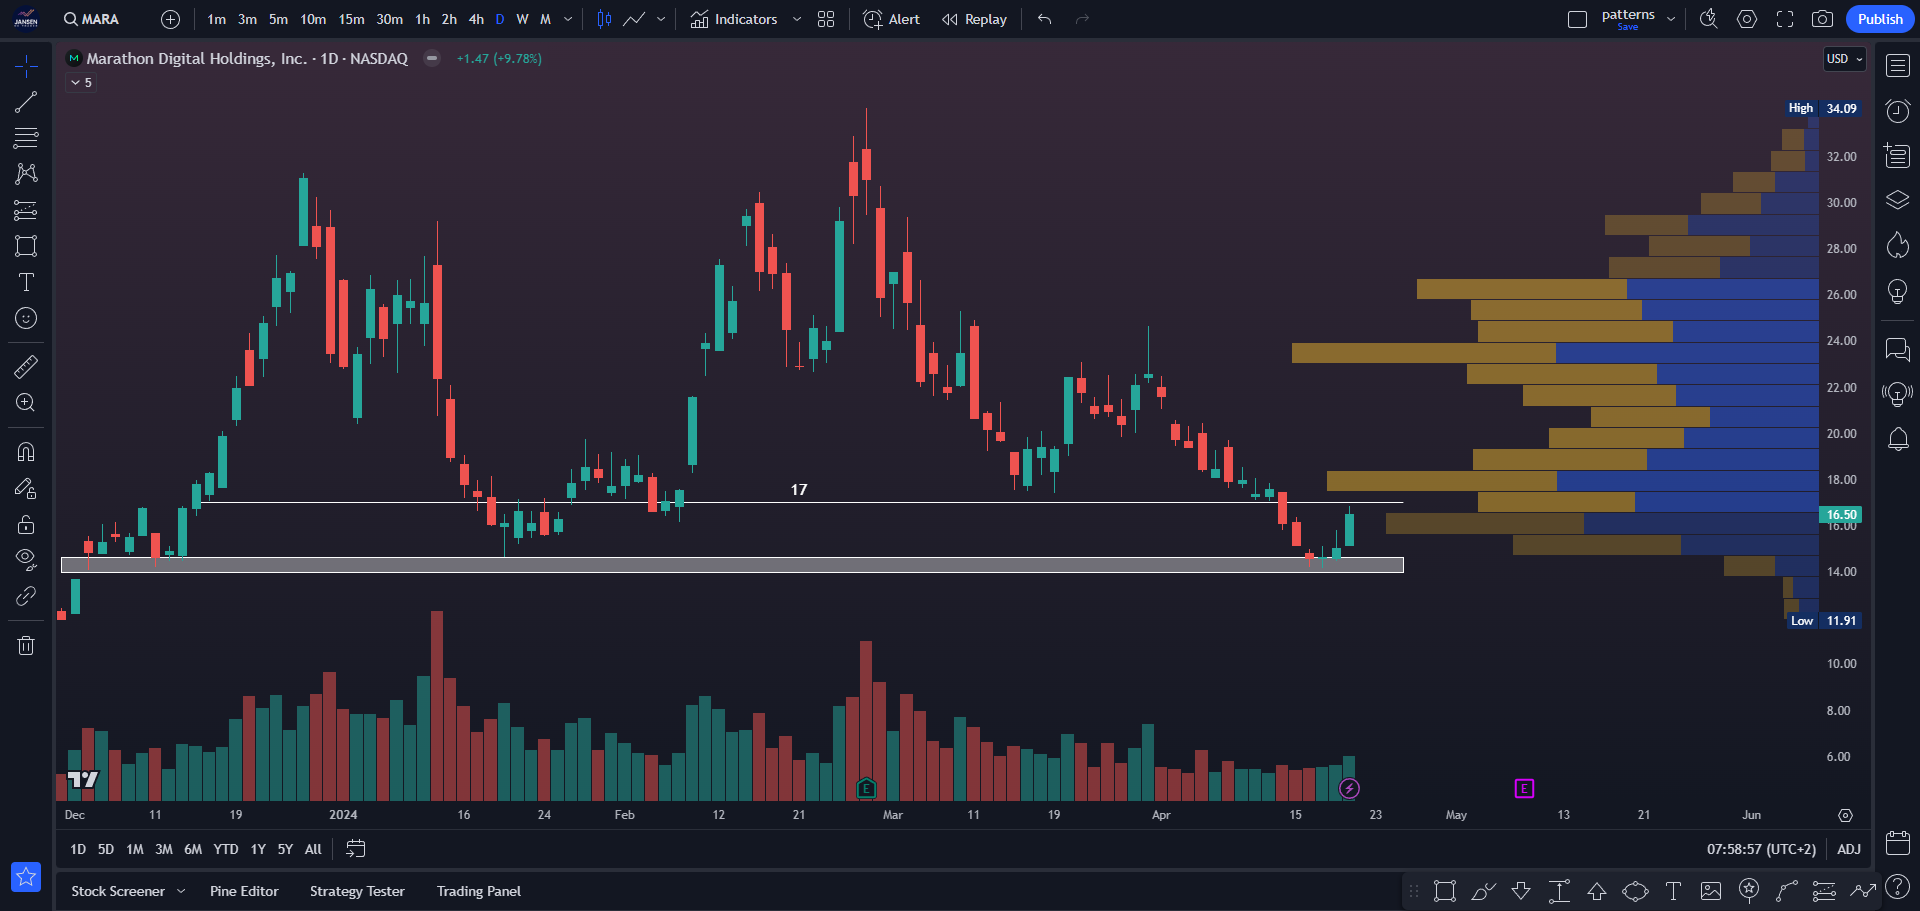
Task: Open the patterns drawing tool
Action: pos(26,174)
